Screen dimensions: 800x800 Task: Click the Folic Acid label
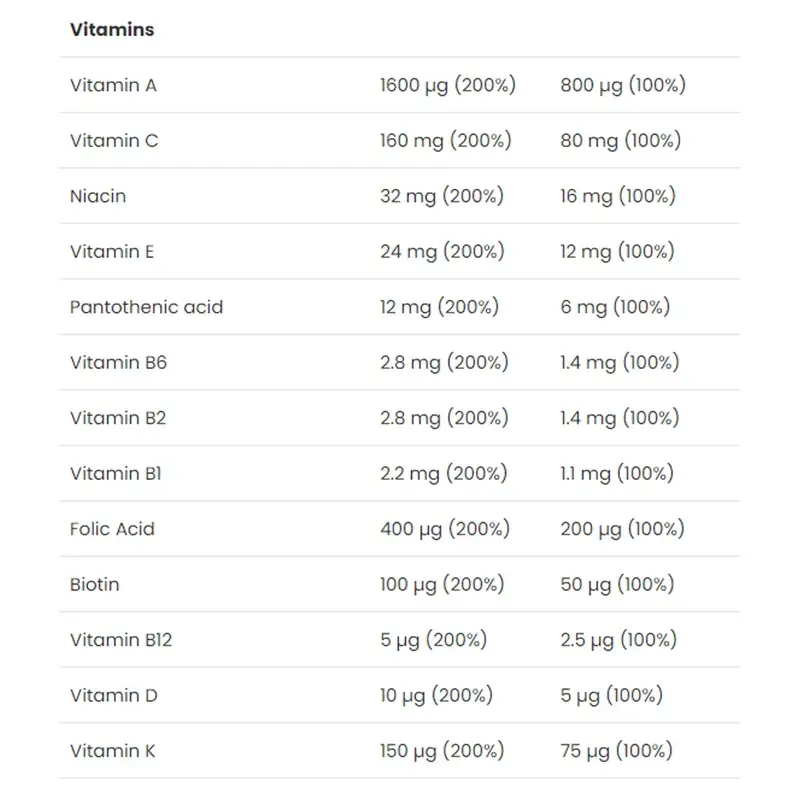112,529
